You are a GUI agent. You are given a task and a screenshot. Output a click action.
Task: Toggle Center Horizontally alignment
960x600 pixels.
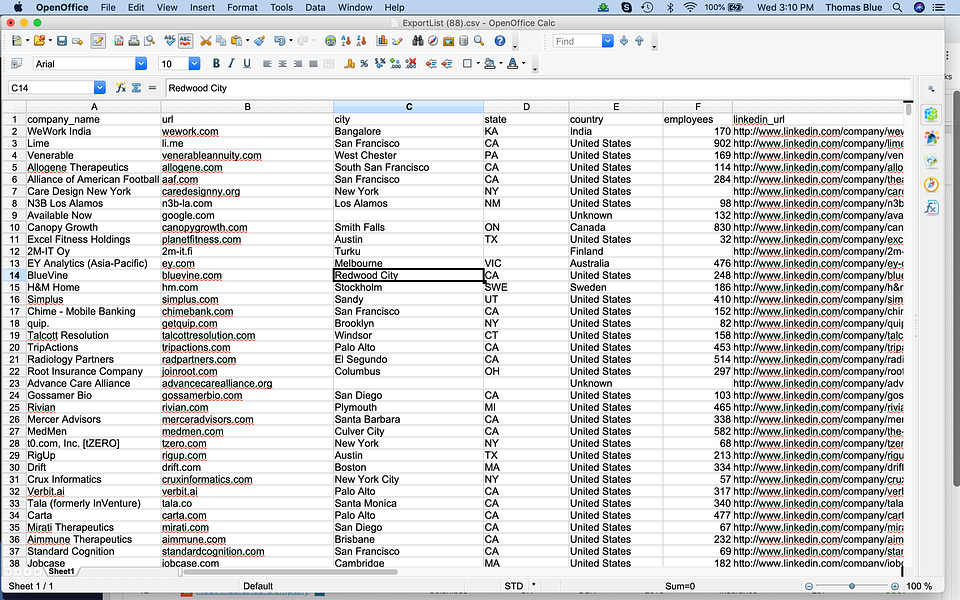[x=282, y=63]
